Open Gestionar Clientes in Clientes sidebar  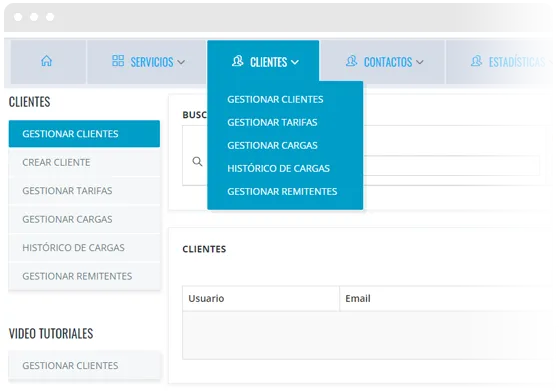pyautogui.click(x=84, y=134)
